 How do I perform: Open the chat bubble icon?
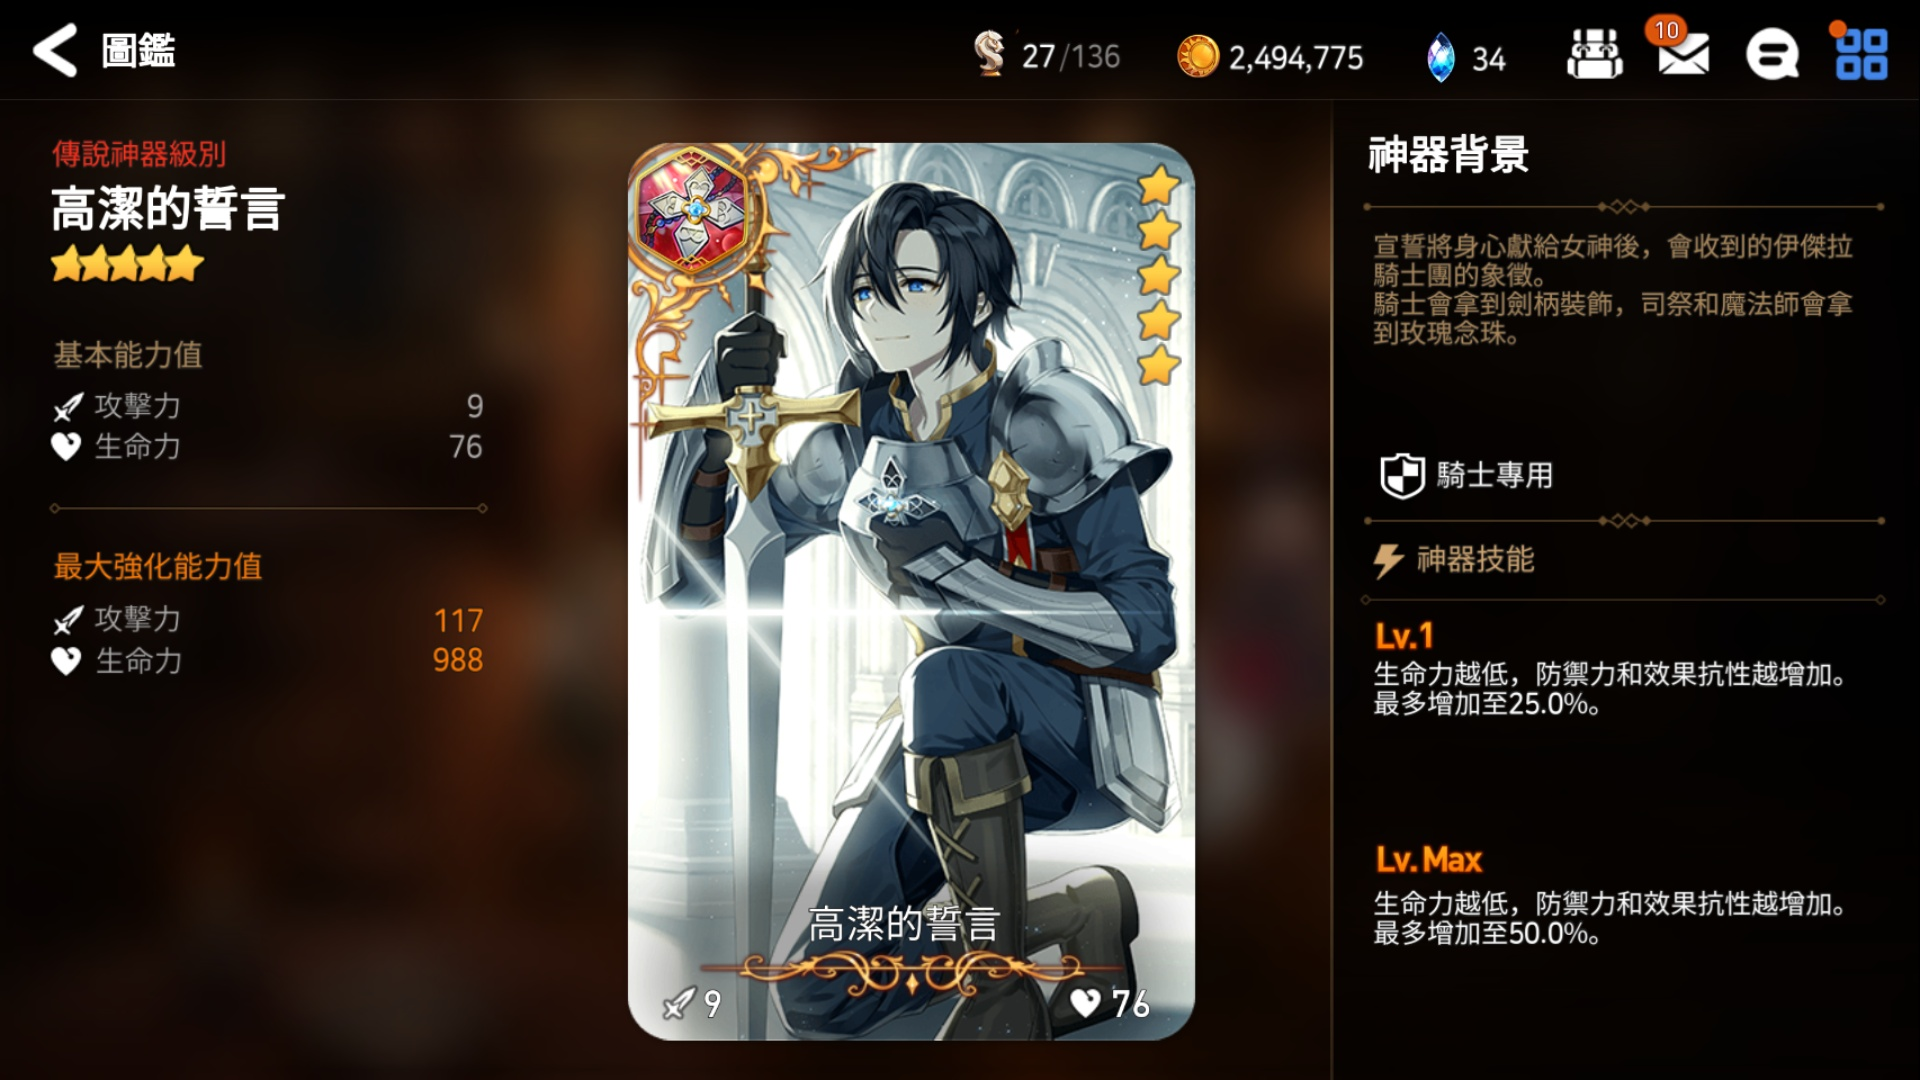click(1771, 54)
